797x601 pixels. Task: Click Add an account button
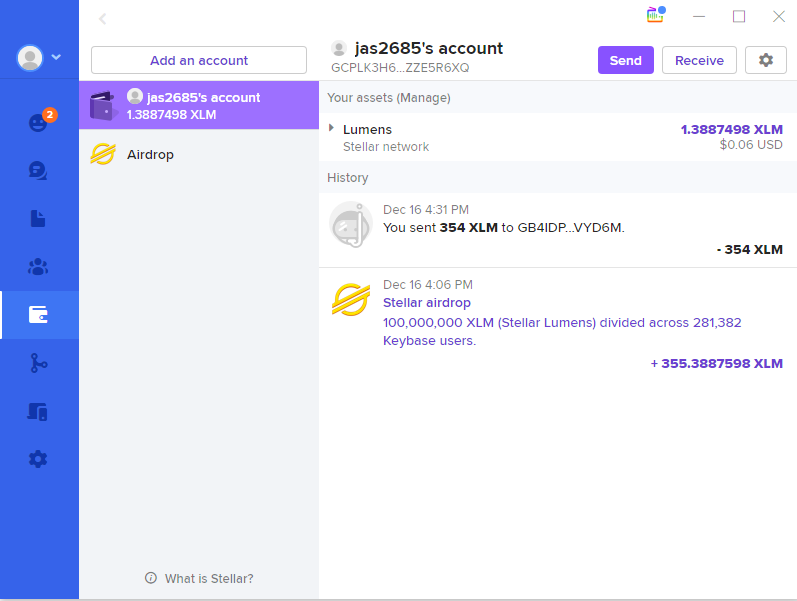[x=199, y=60]
